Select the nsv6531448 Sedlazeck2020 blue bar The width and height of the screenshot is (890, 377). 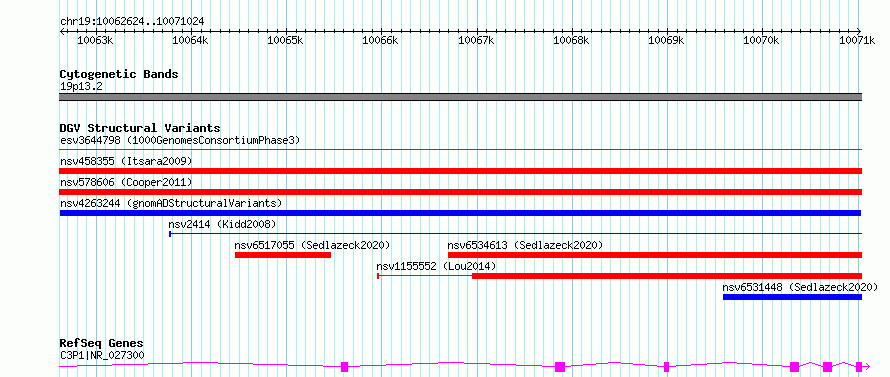792,297
